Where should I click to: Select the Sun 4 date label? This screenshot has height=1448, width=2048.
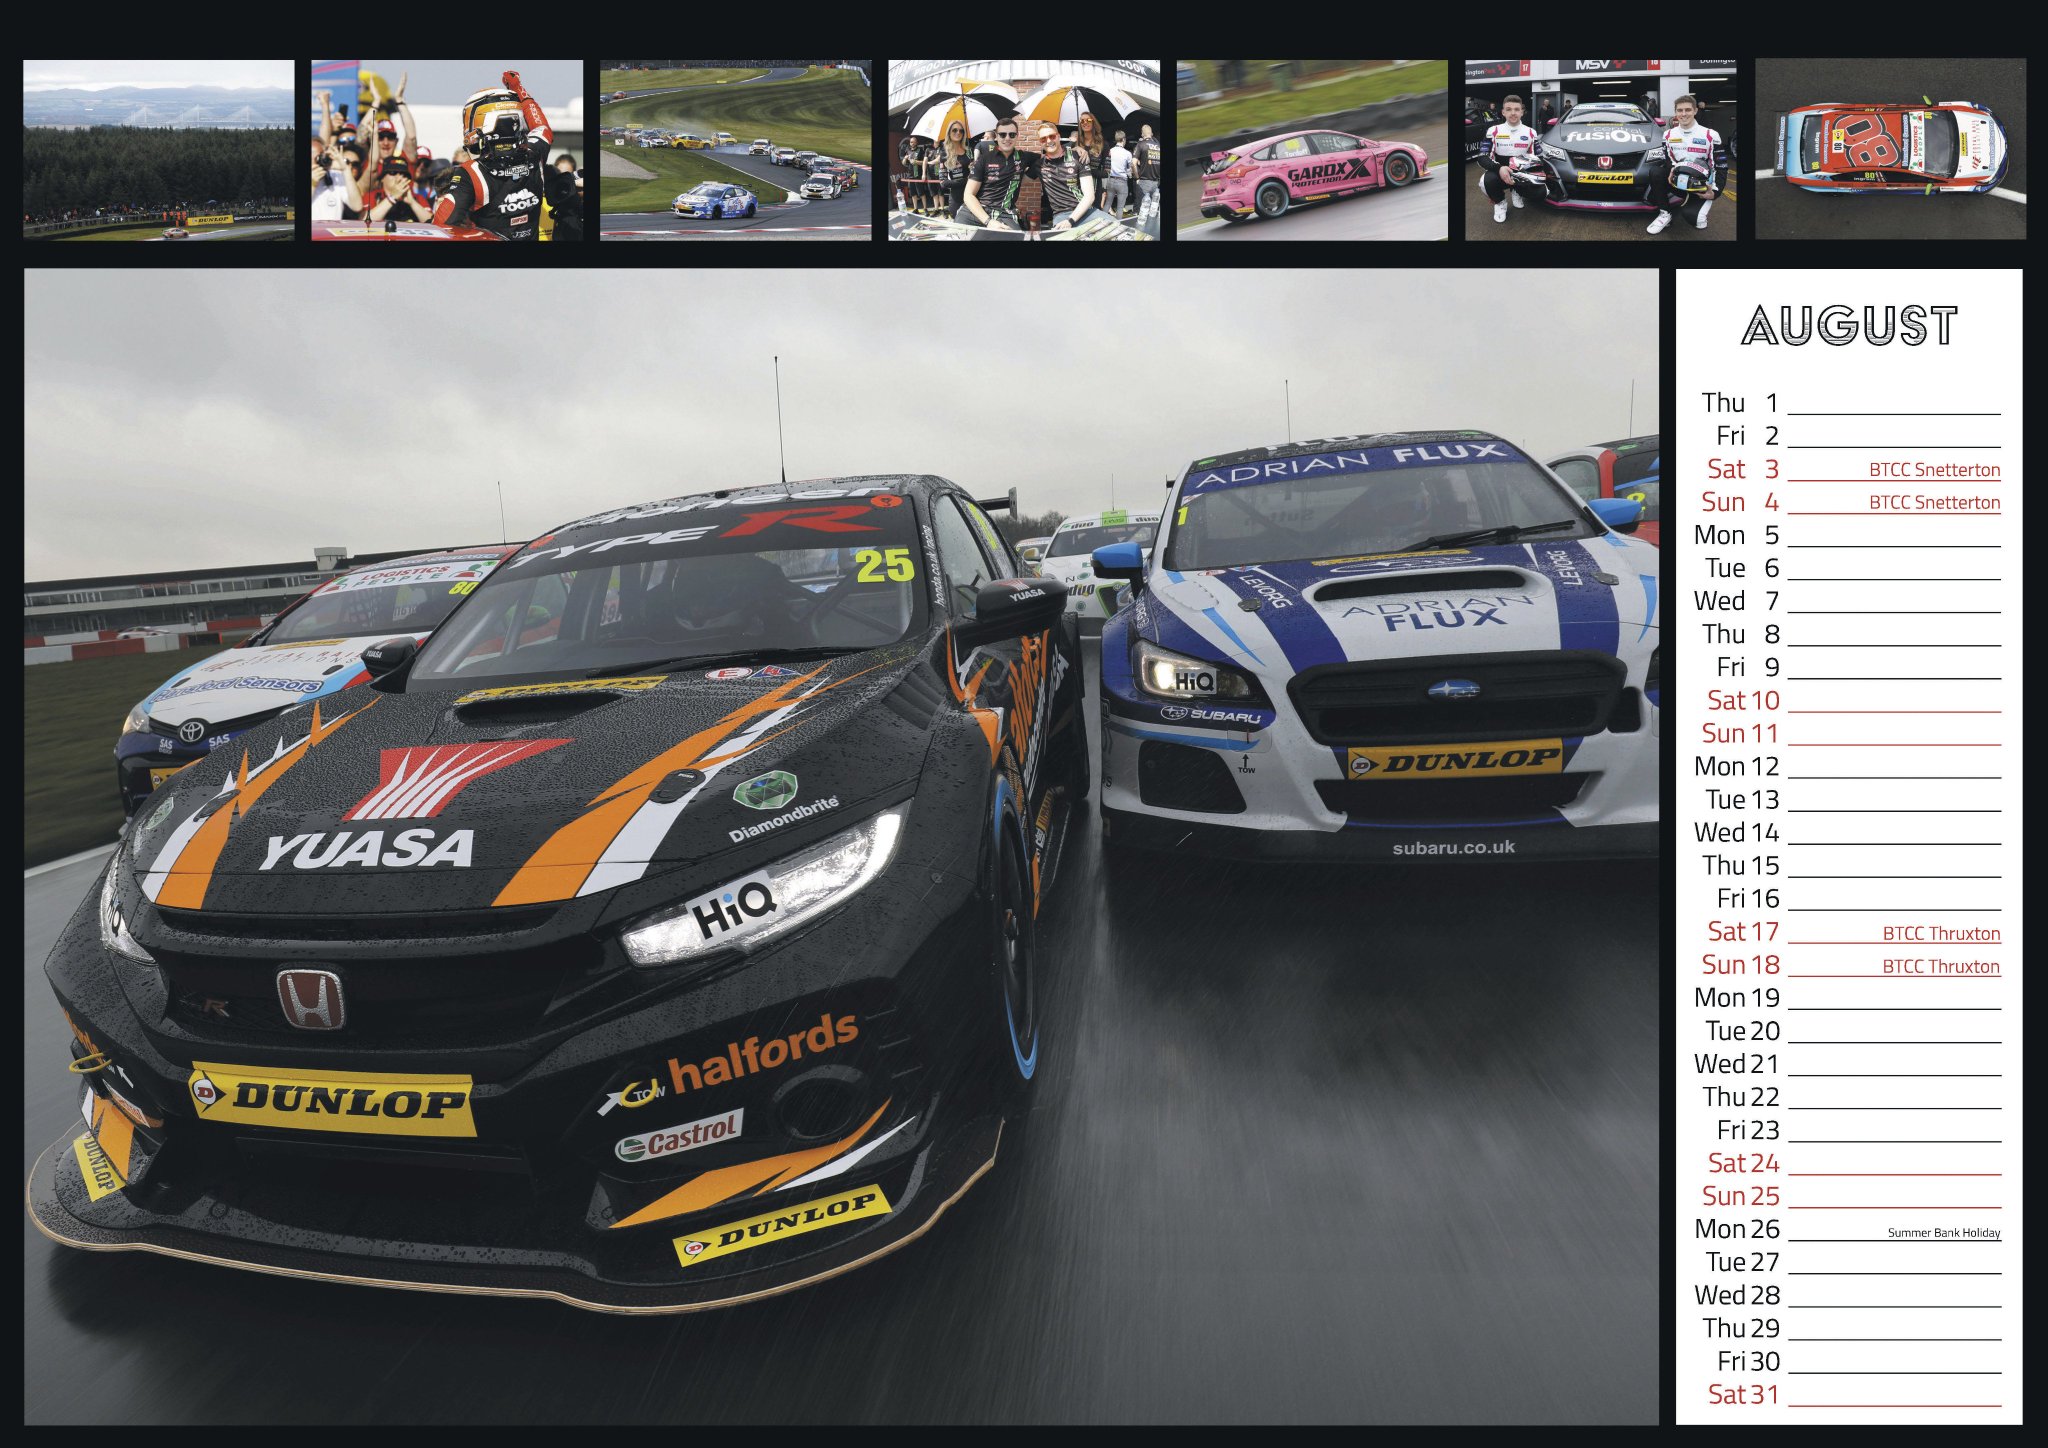1740,502
